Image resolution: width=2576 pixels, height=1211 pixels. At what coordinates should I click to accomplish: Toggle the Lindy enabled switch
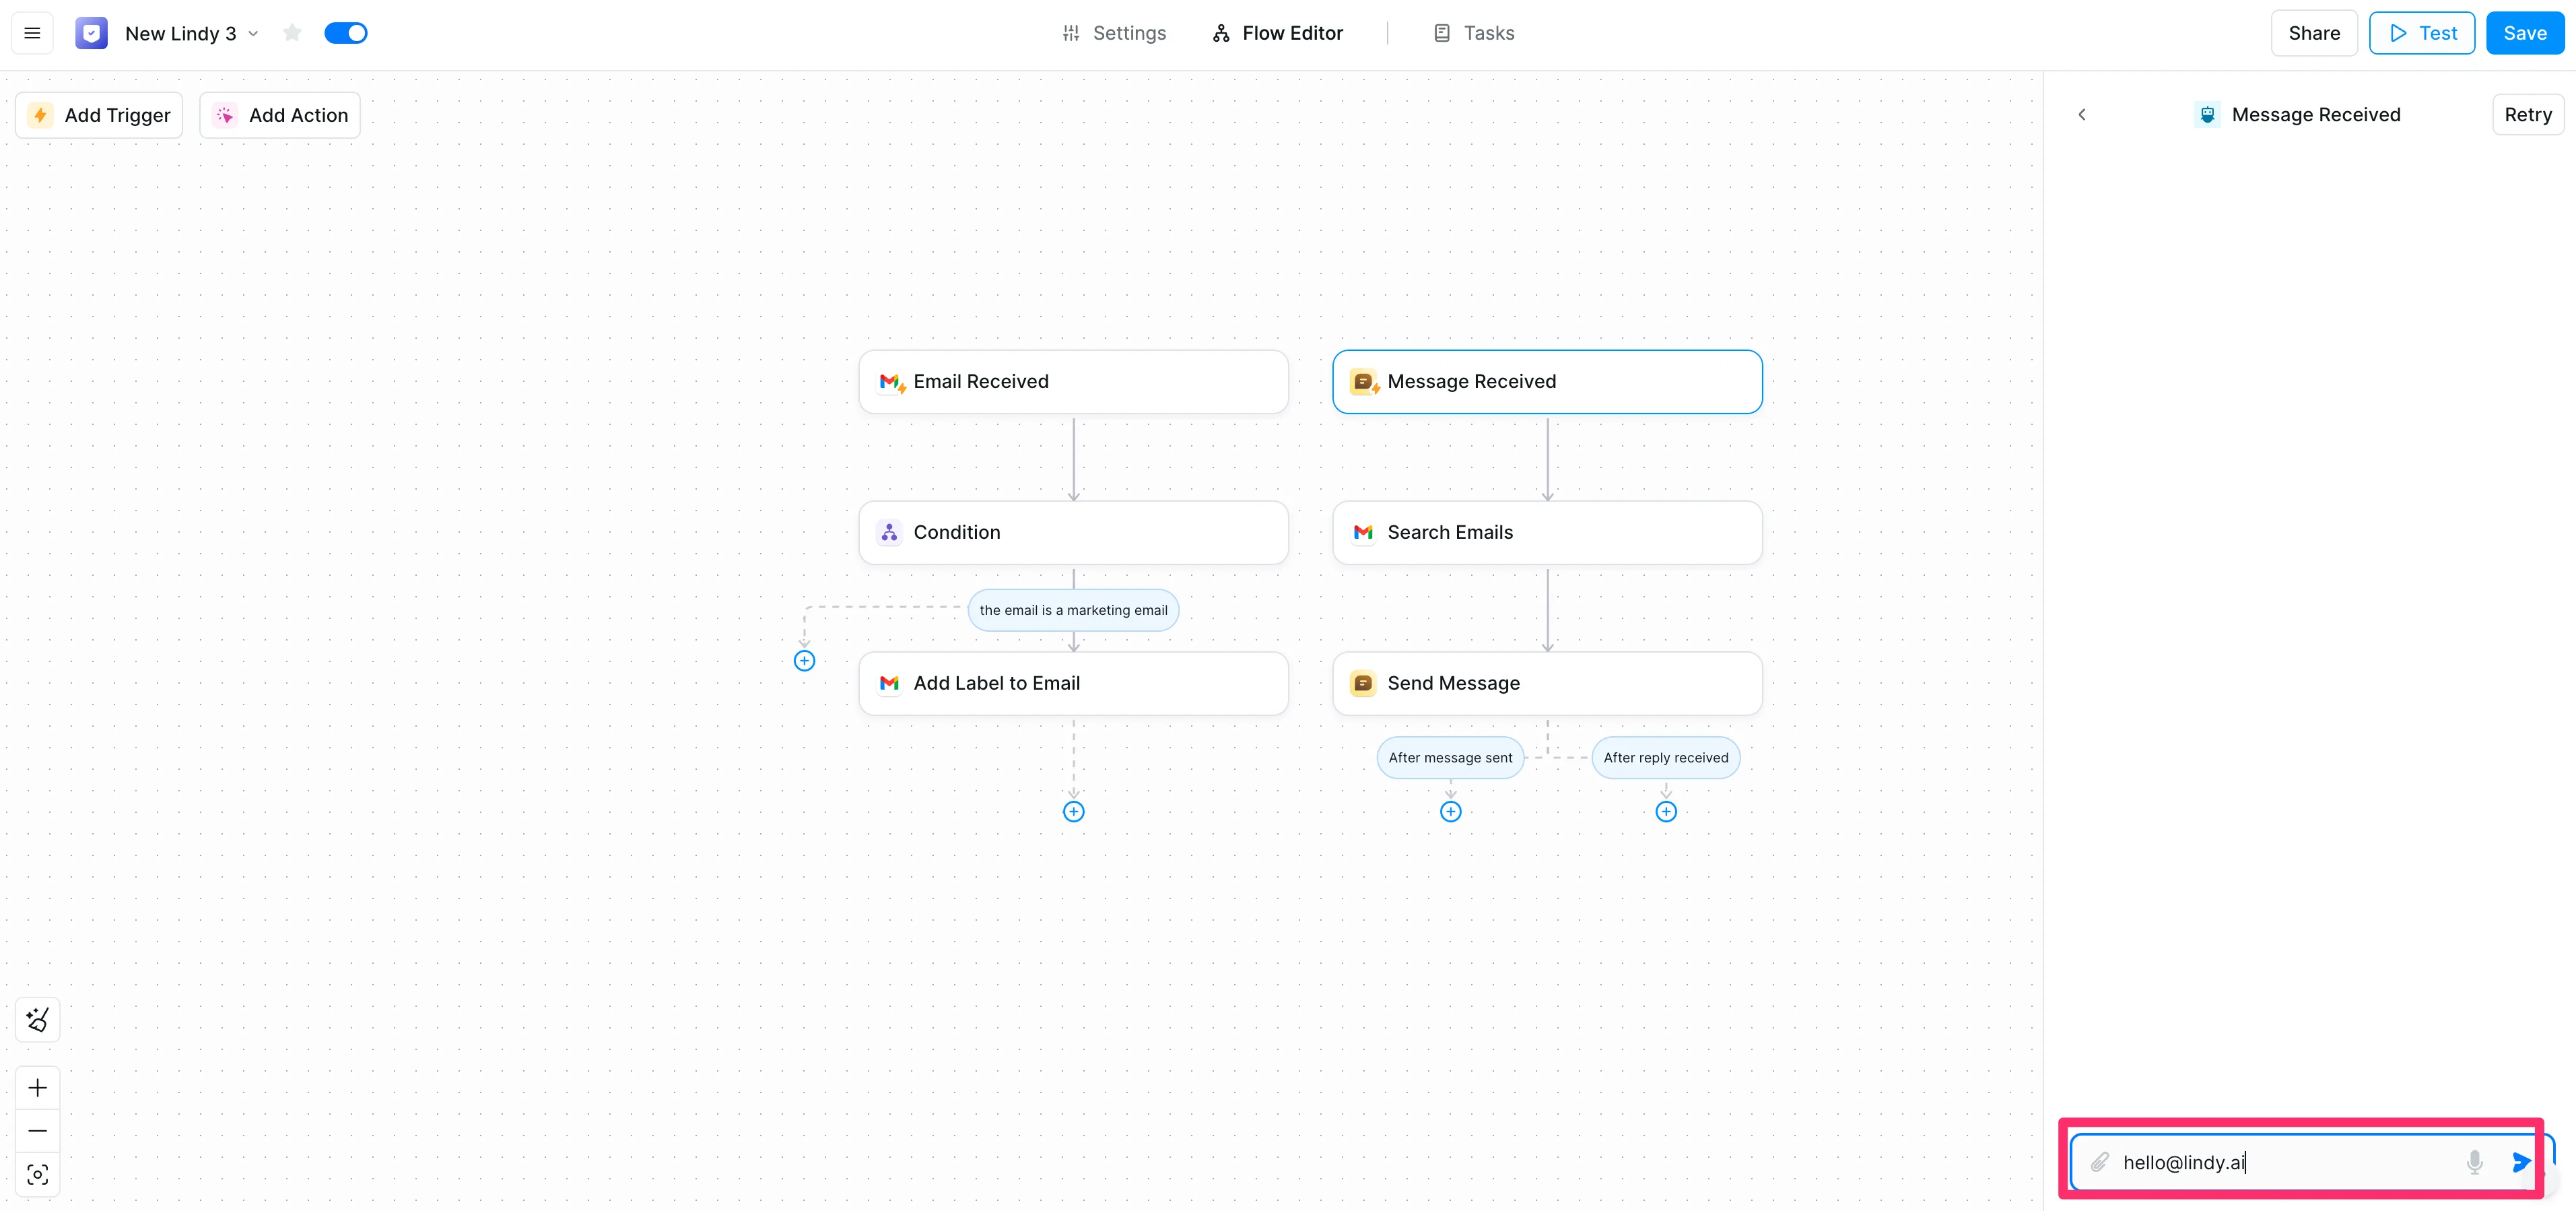(x=346, y=33)
